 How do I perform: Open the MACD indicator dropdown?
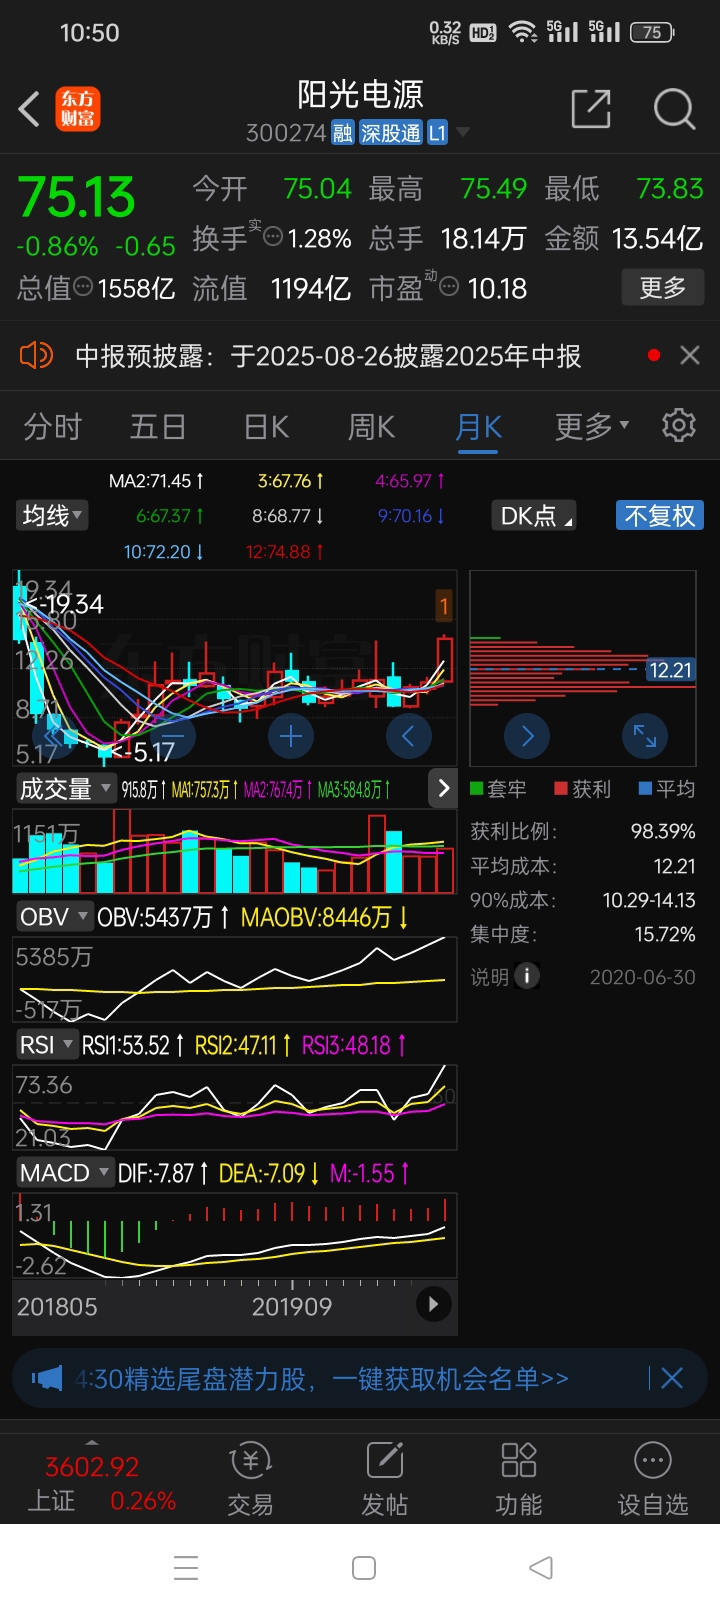click(65, 1173)
